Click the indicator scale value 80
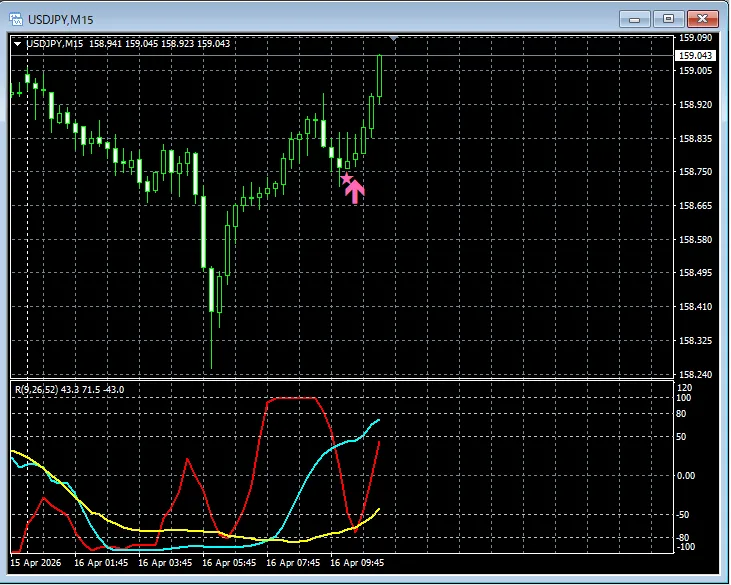Viewport: 731px width, 585px height. pyautogui.click(x=681, y=414)
